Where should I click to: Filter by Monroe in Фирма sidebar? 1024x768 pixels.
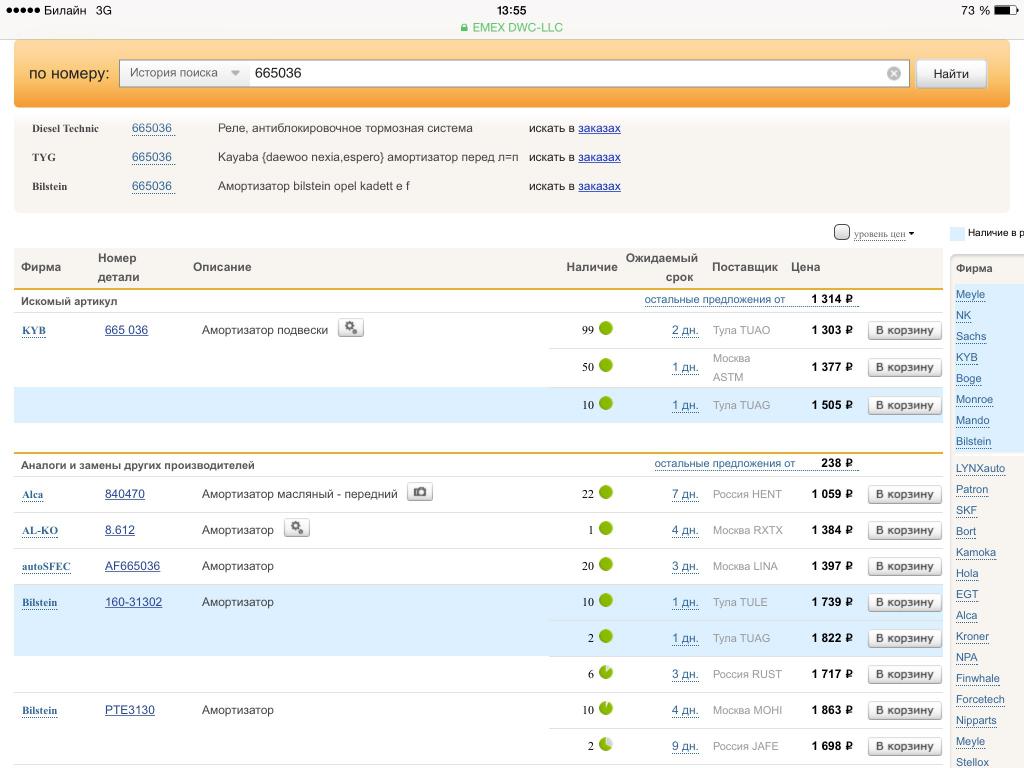click(974, 399)
